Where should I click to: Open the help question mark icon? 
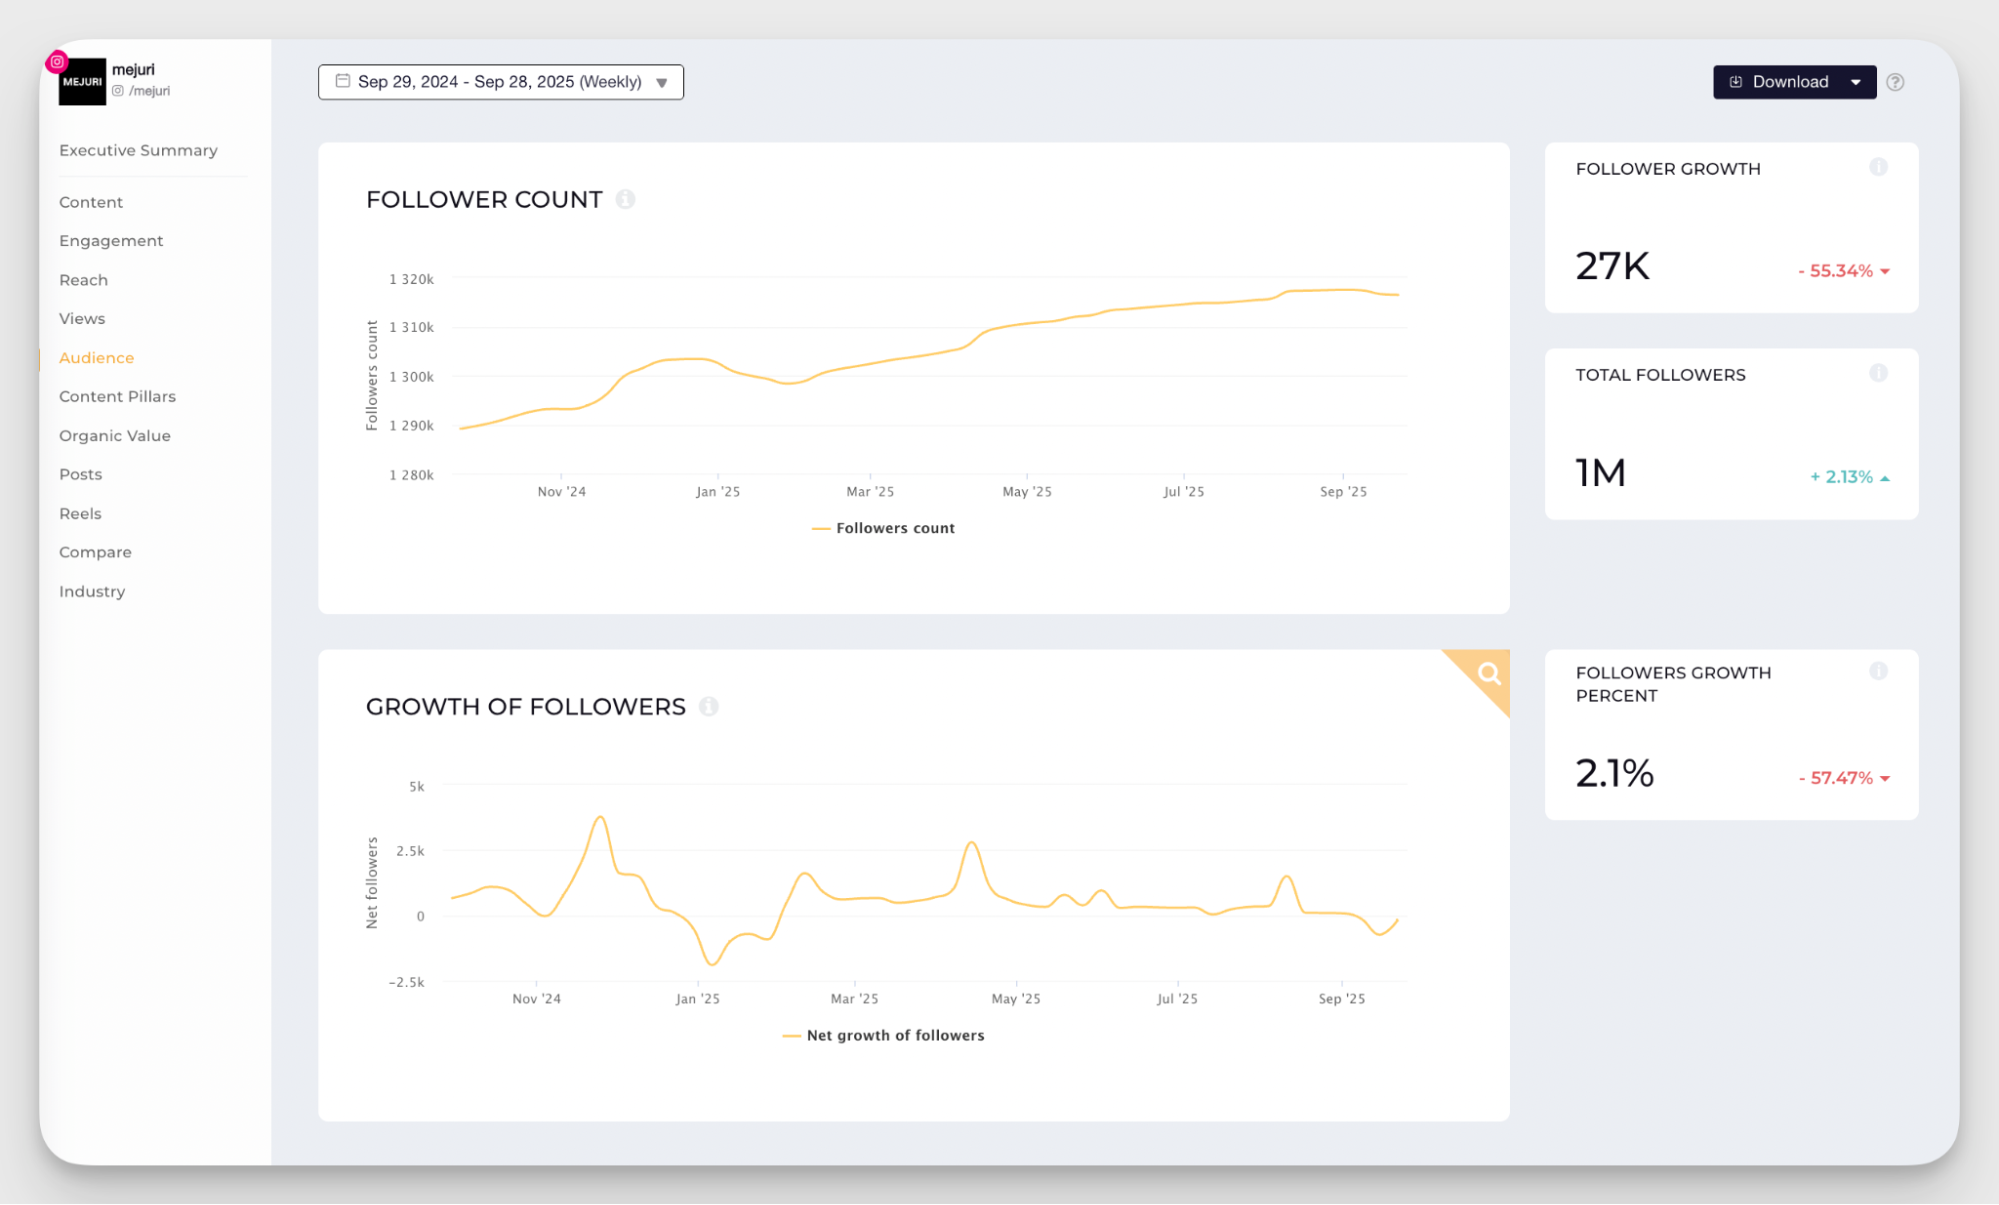1895,82
